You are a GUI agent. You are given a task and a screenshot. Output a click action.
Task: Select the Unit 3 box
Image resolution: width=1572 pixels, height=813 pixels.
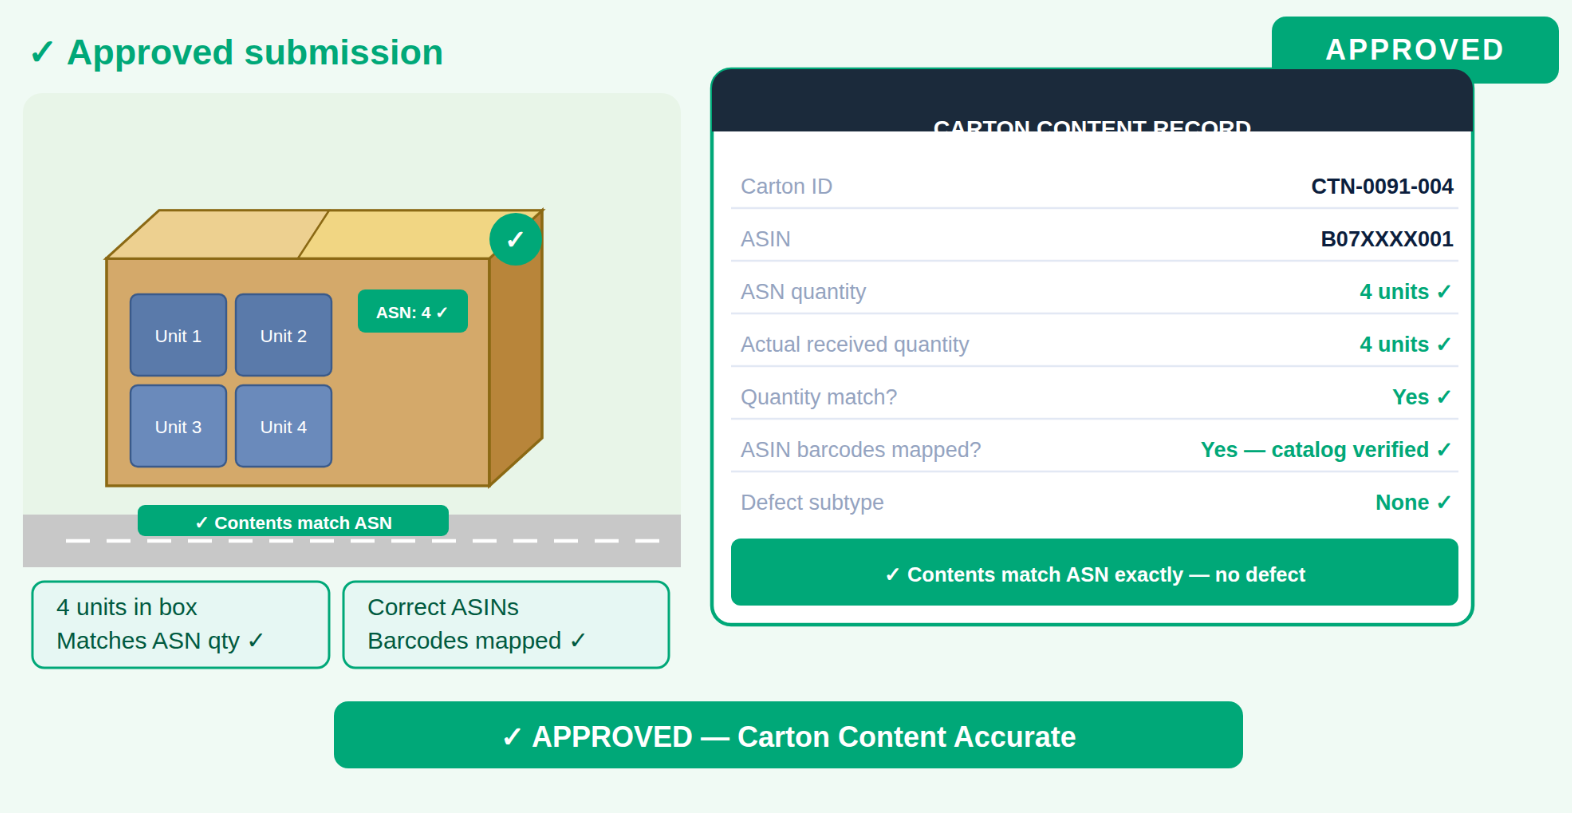(178, 426)
